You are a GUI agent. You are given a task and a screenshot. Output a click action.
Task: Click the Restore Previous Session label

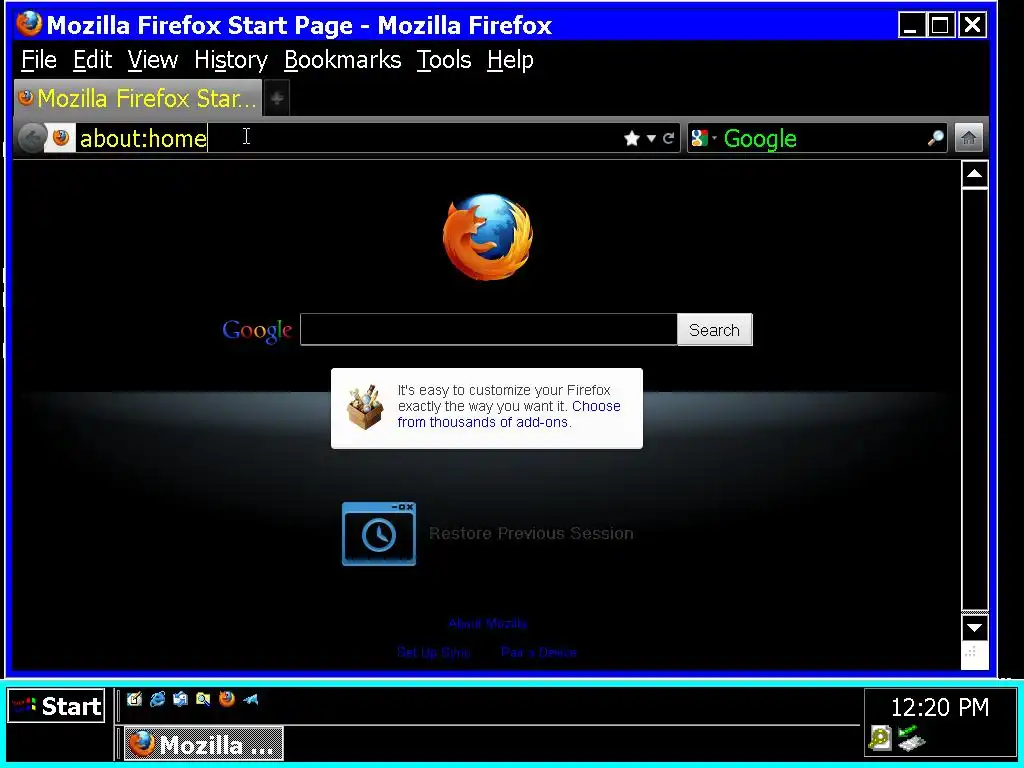(x=531, y=534)
